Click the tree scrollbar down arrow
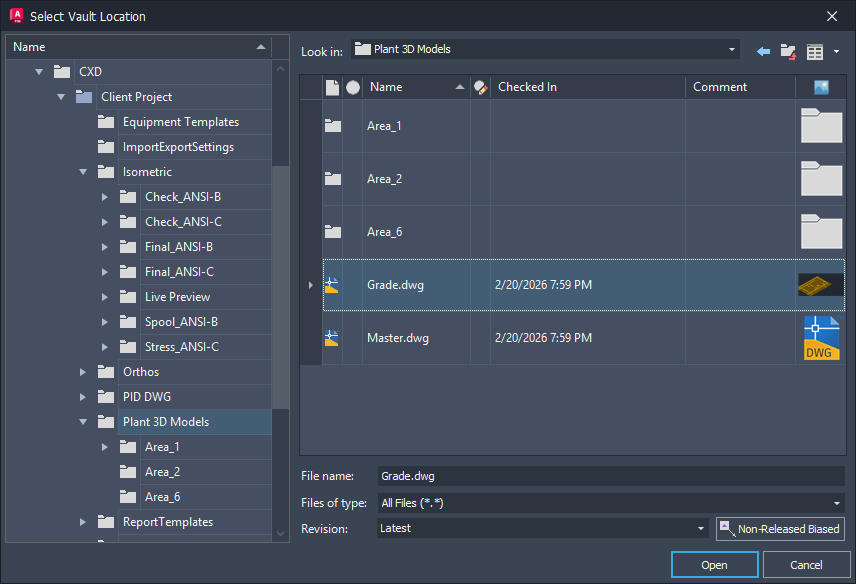 point(281,534)
